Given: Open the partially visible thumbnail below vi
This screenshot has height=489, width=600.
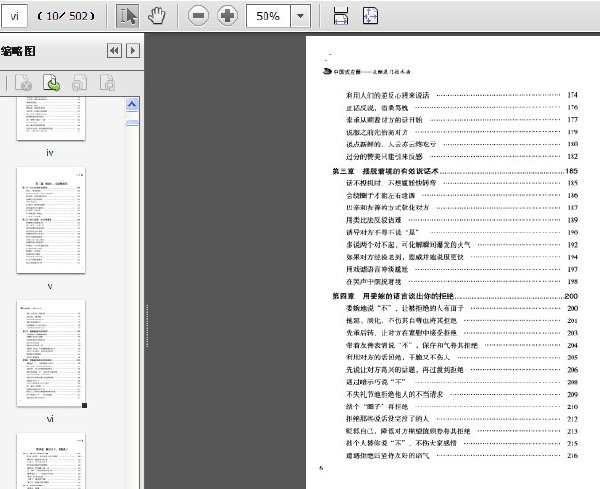Looking at the screenshot, I should click(x=51, y=461).
